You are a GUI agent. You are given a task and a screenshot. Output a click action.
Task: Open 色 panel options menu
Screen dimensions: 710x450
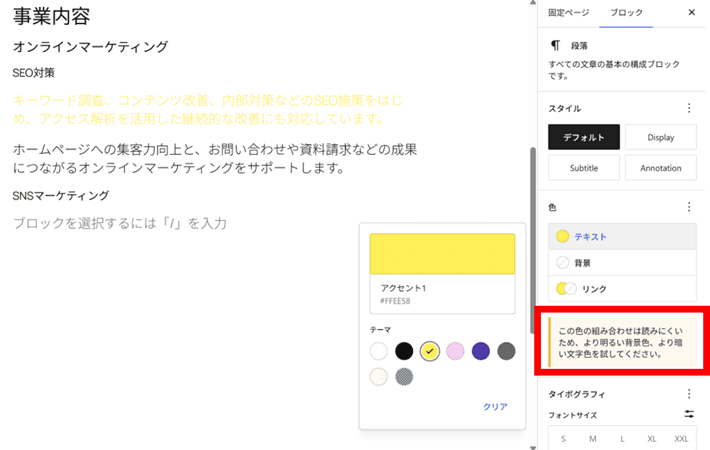point(689,207)
